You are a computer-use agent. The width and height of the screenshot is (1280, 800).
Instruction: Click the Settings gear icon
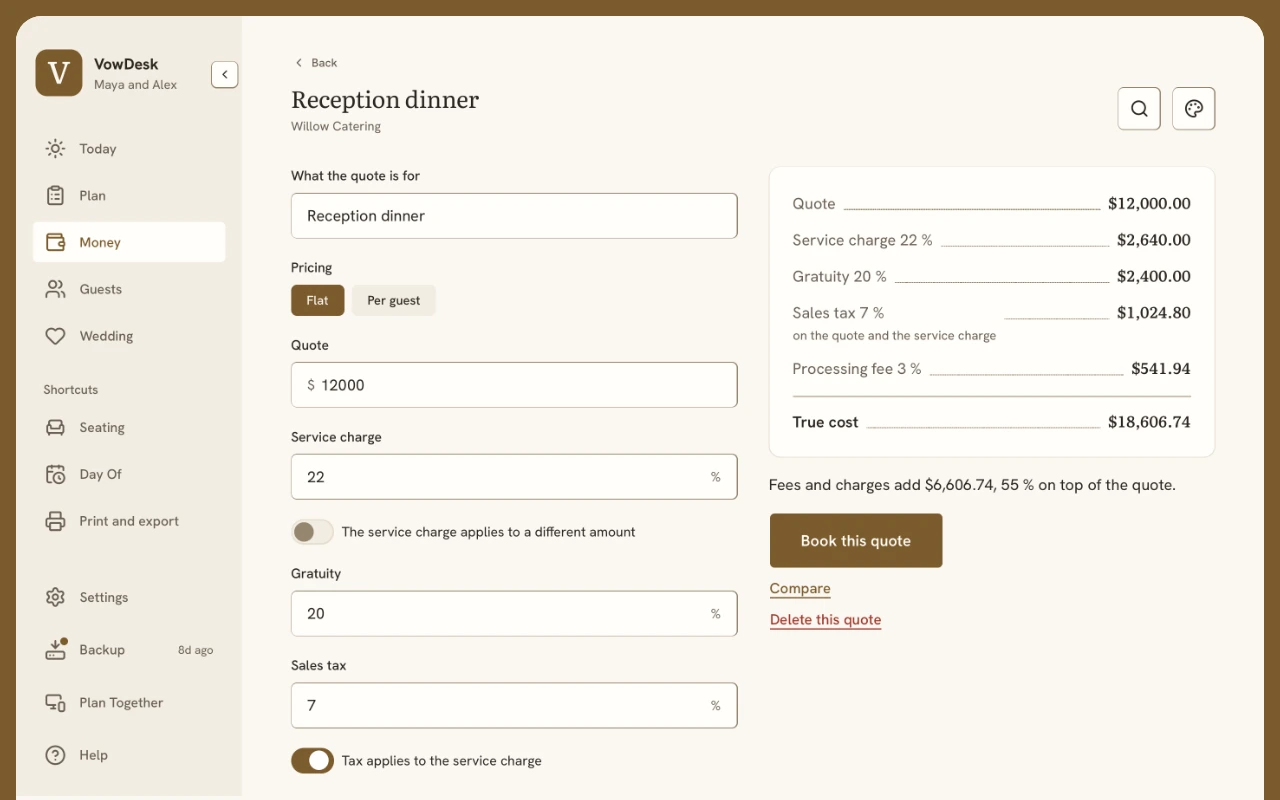(56, 597)
